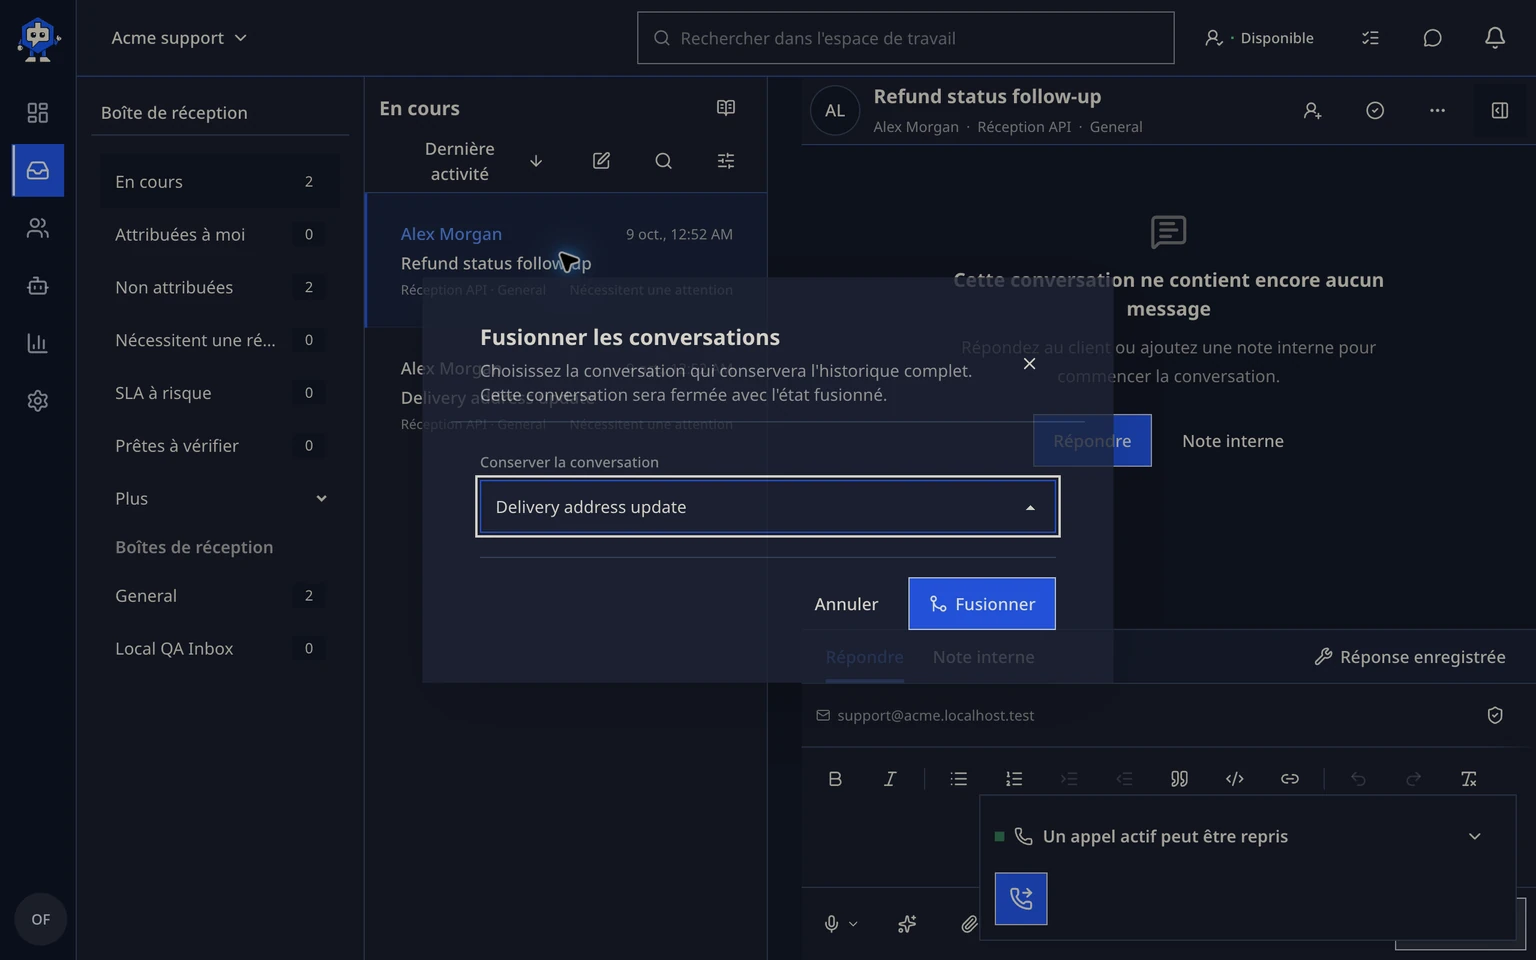
Task: Click Réponse enregistrée button
Action: [x=1409, y=657]
